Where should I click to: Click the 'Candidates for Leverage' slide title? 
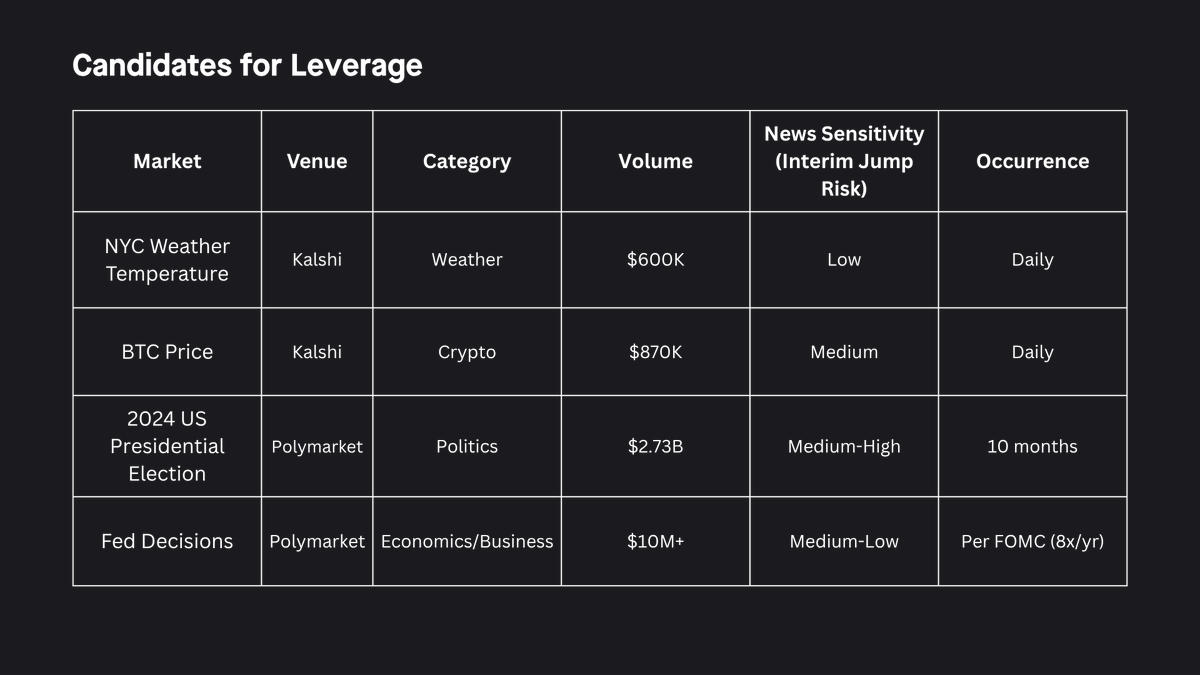click(x=247, y=66)
